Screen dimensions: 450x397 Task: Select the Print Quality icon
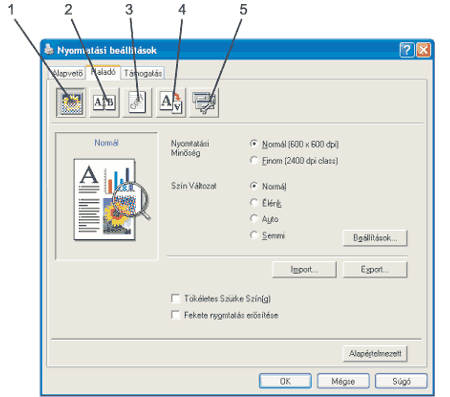tap(71, 103)
